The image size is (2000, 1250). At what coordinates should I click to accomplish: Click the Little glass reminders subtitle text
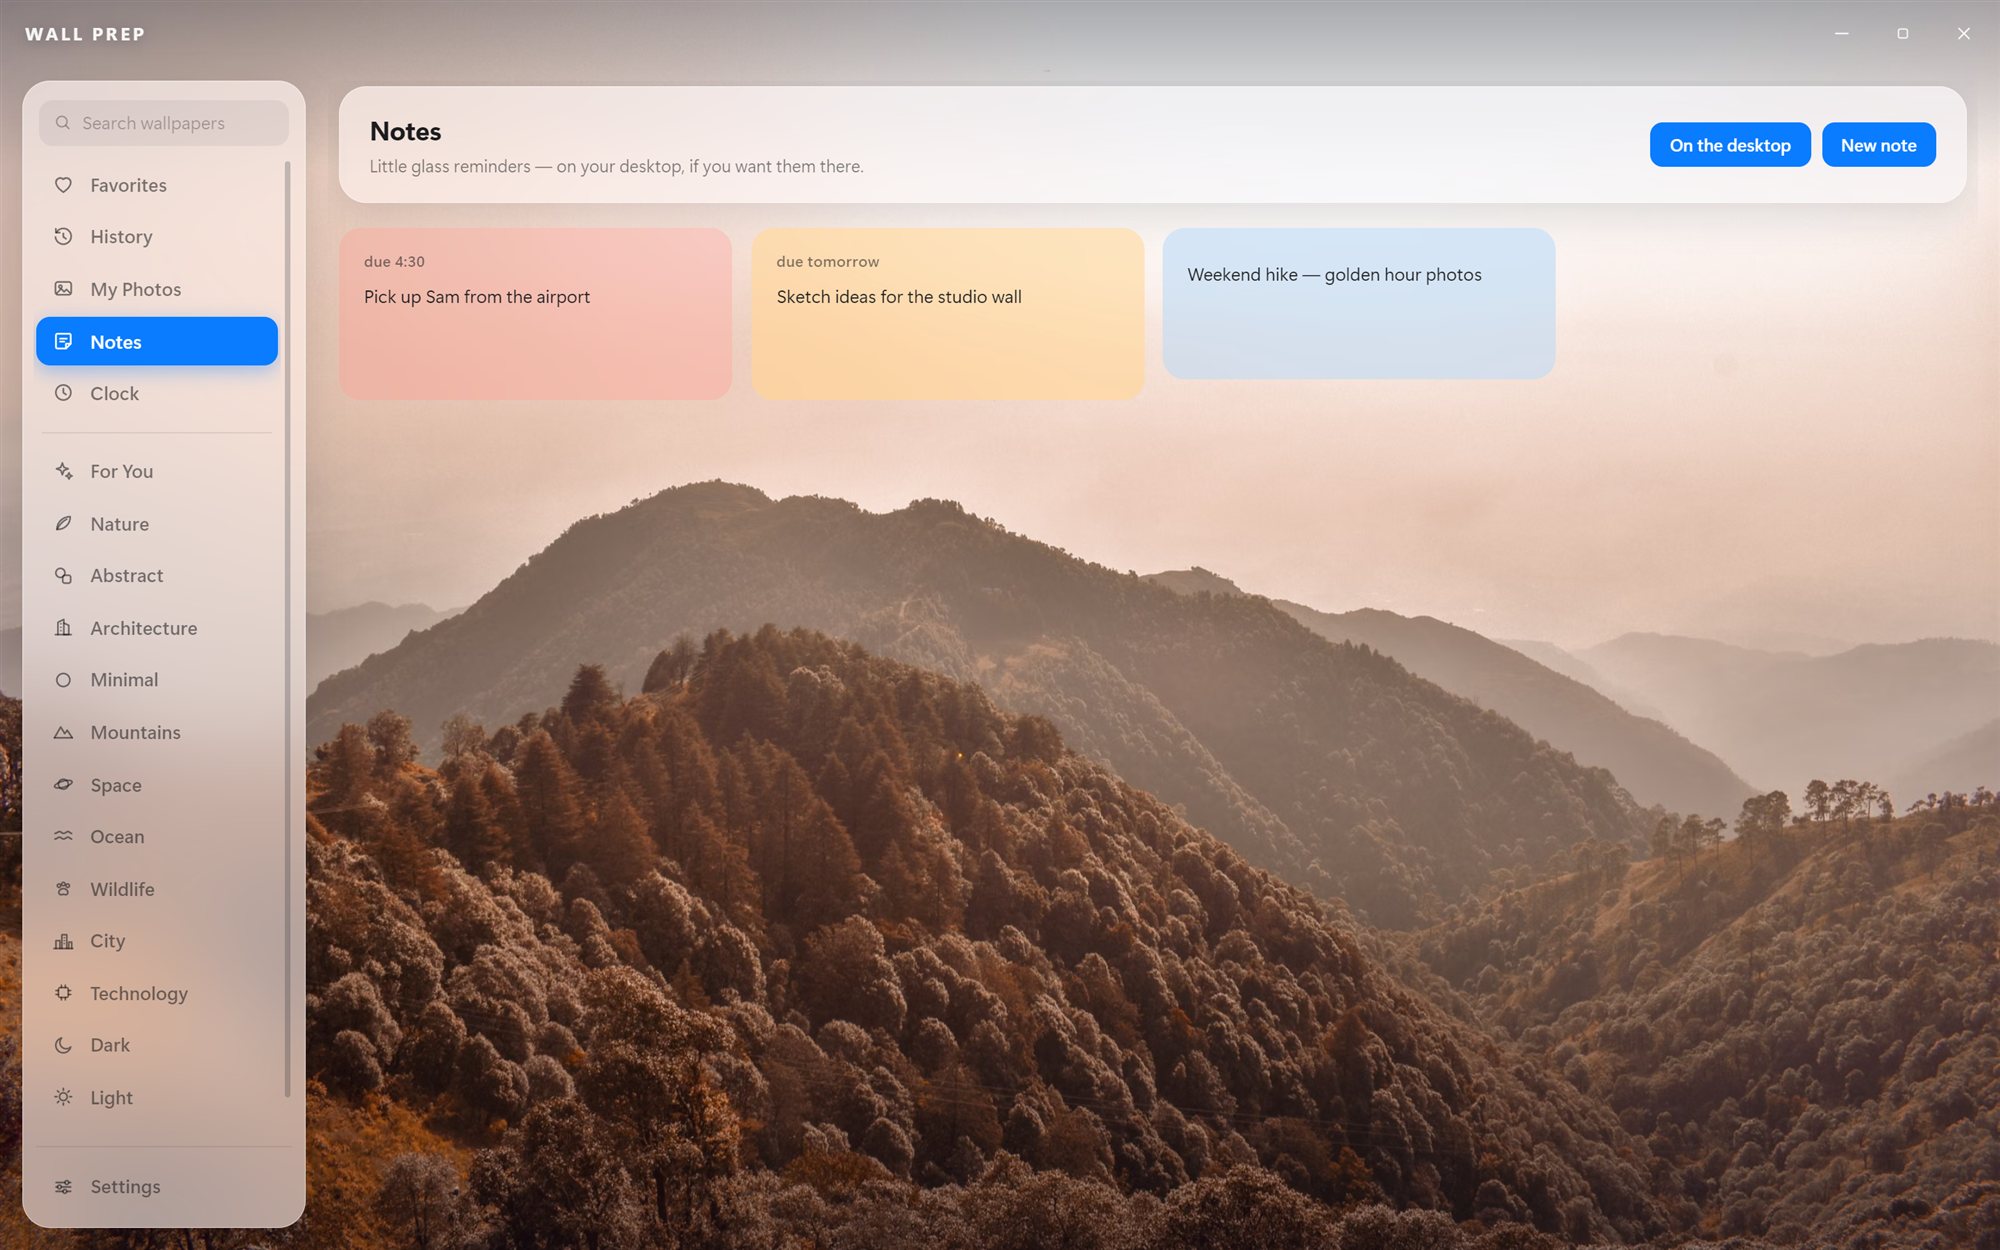pos(616,166)
